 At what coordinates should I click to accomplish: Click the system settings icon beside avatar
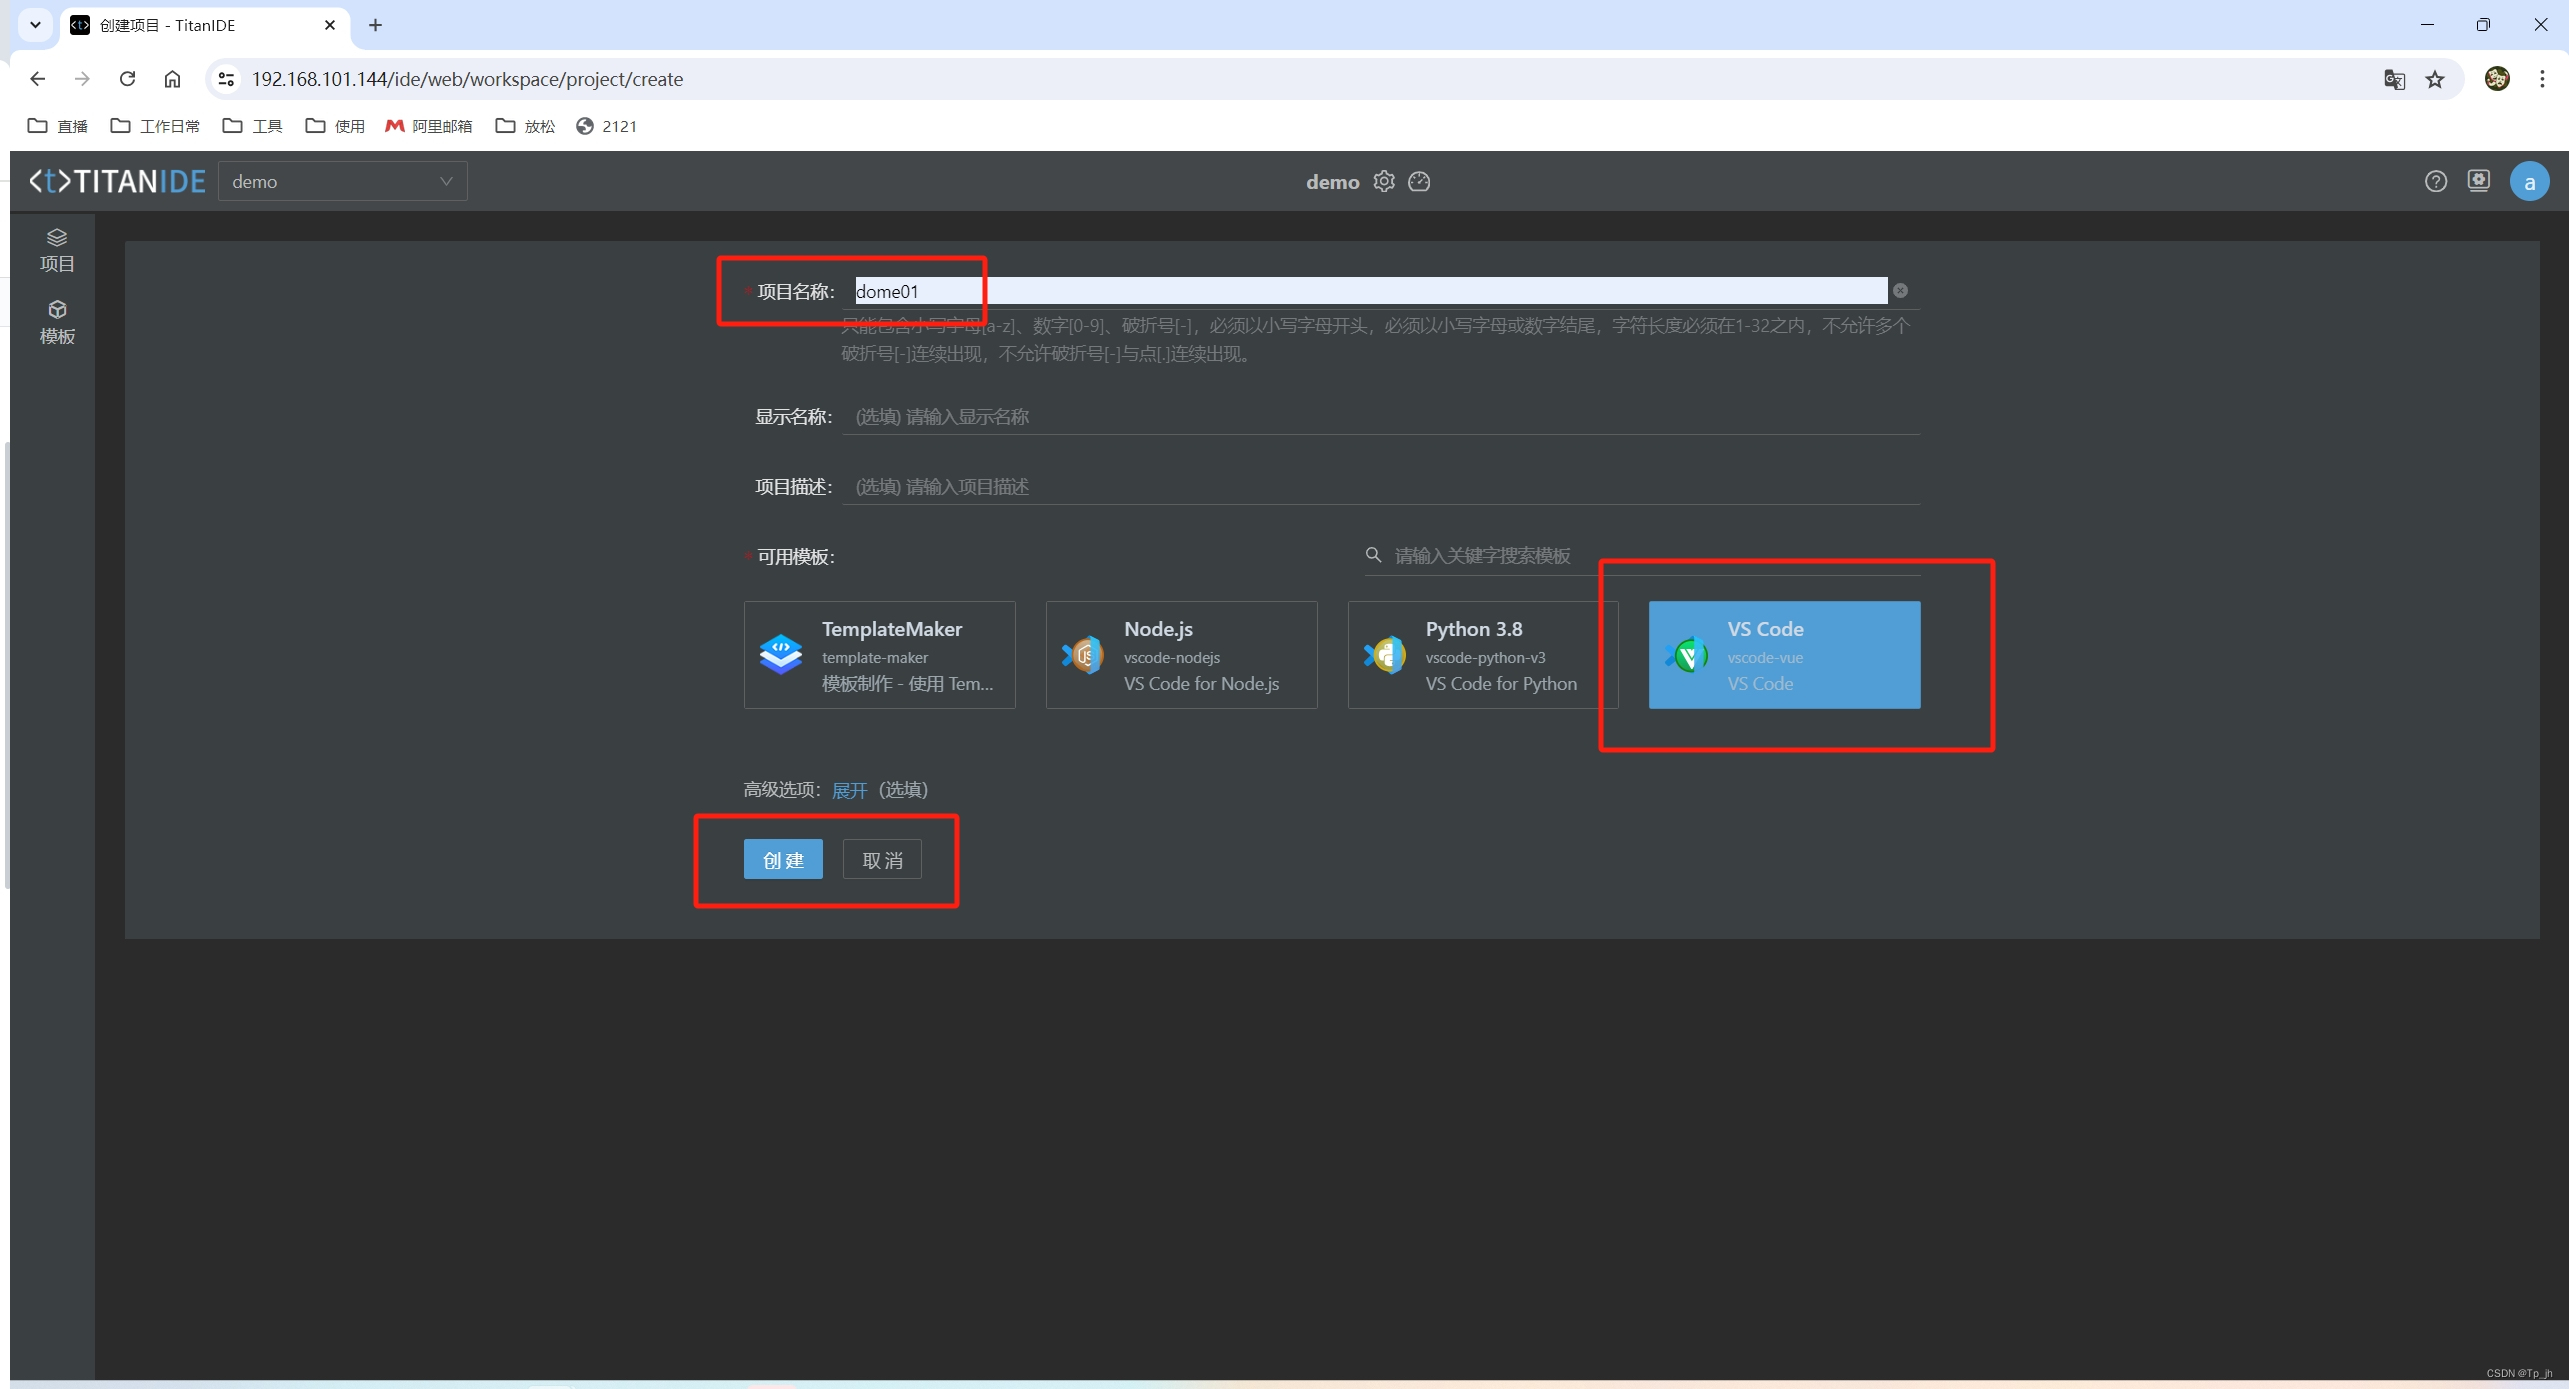pos(2478,181)
